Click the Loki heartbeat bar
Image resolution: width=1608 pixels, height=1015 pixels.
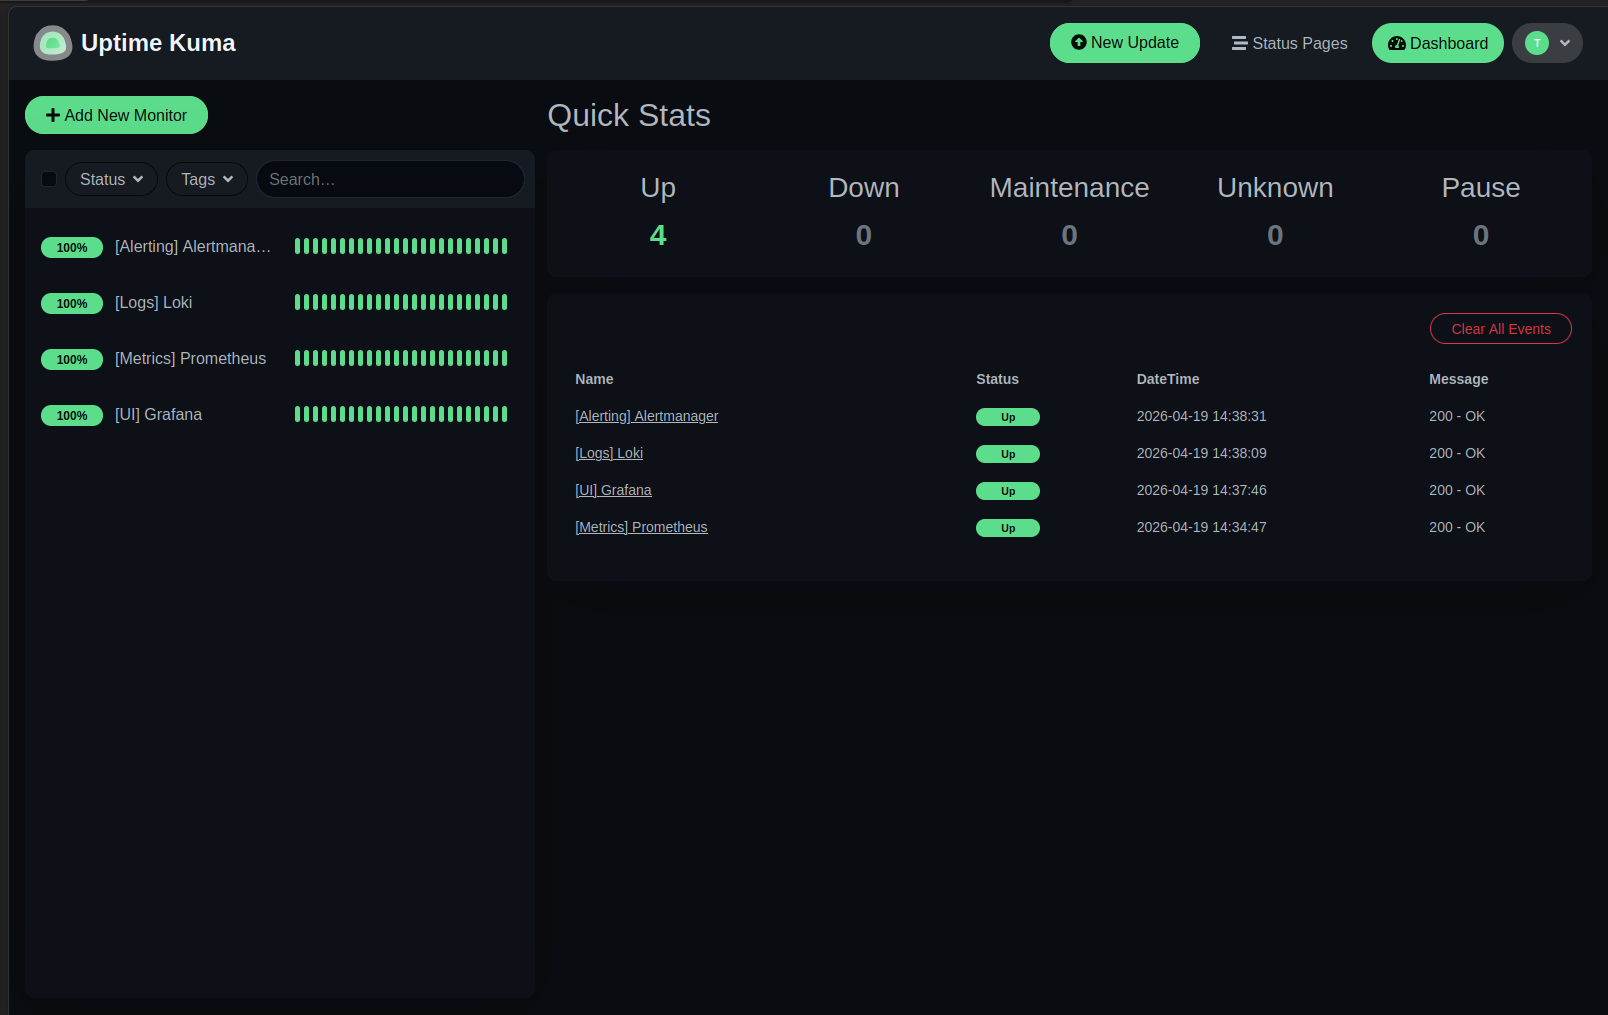401,302
